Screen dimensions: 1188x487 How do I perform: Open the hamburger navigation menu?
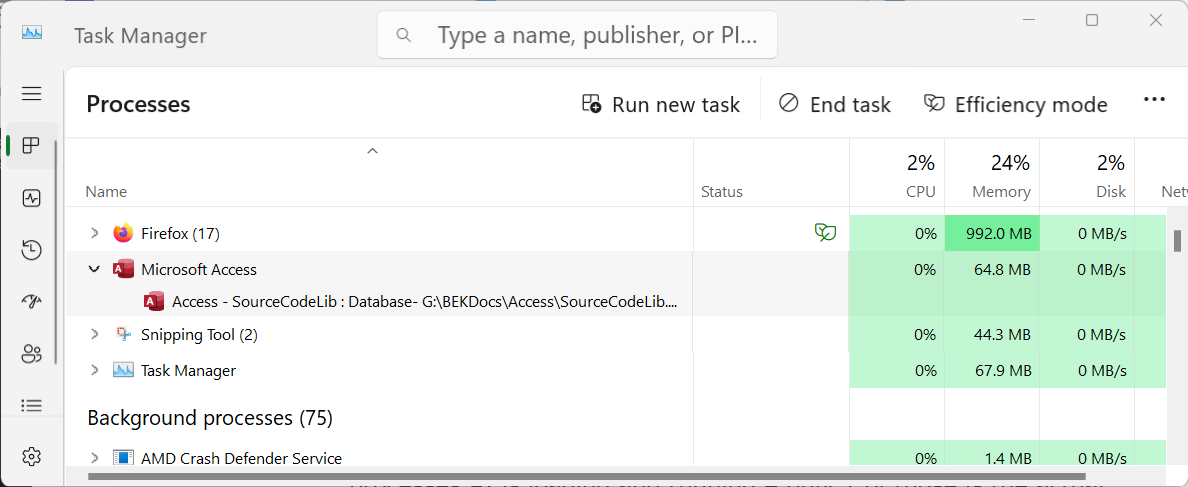pyautogui.click(x=31, y=93)
